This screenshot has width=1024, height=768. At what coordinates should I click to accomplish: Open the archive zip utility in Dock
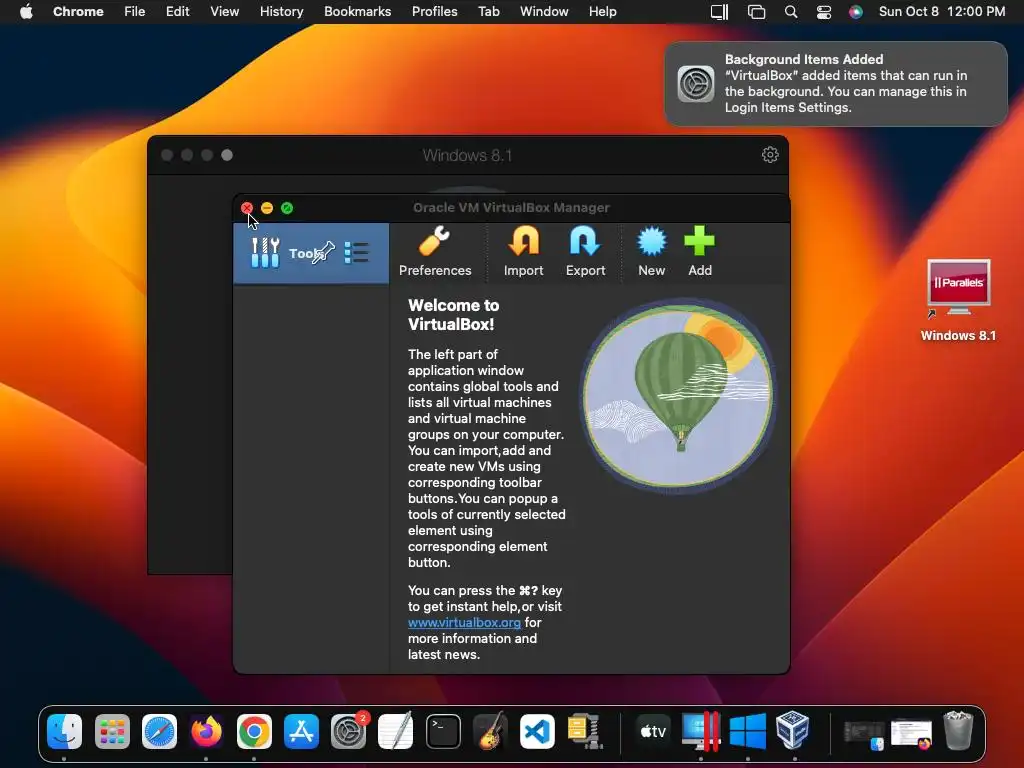pos(585,731)
